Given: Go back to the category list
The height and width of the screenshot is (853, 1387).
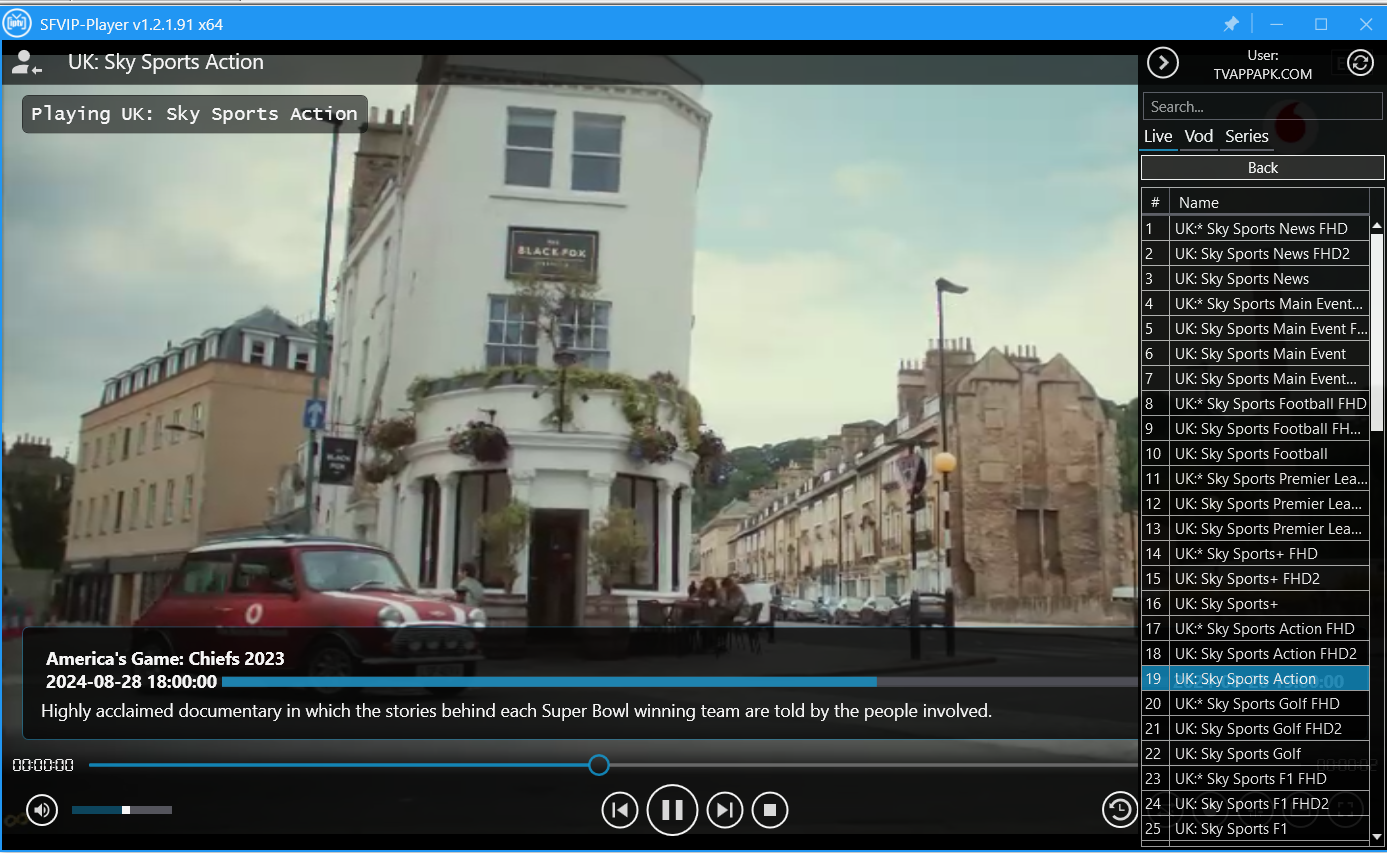Looking at the screenshot, I should (1262, 168).
